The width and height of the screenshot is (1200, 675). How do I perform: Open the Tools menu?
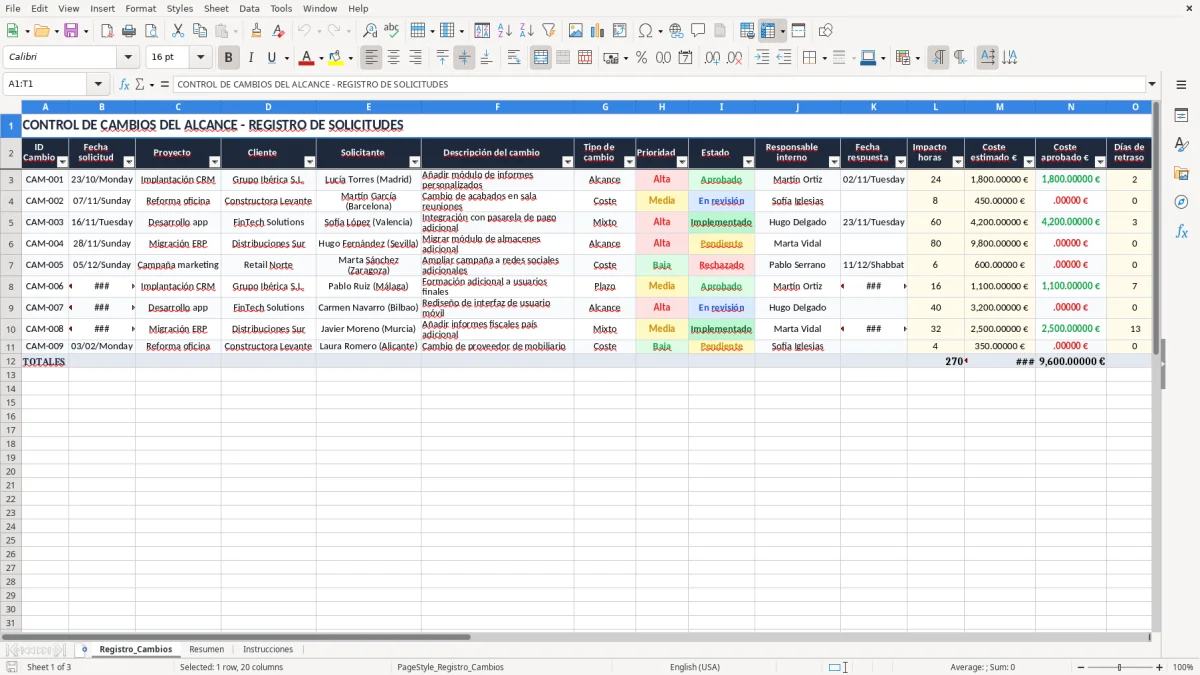point(281,8)
